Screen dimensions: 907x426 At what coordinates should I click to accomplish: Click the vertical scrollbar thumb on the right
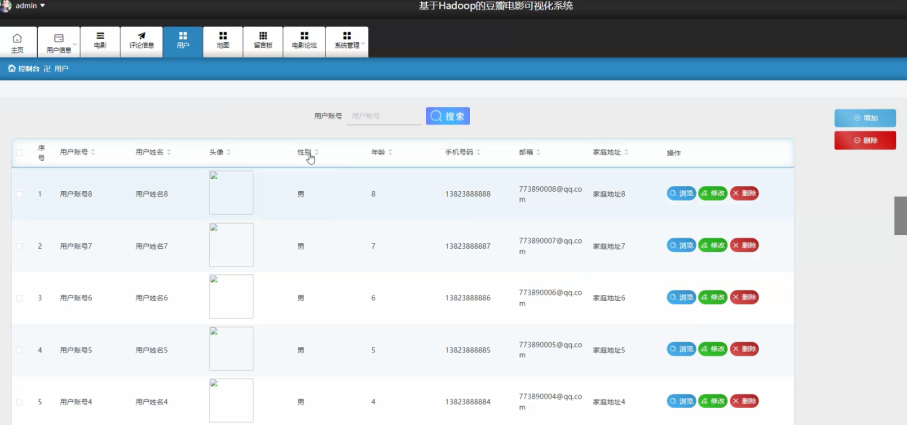900,215
